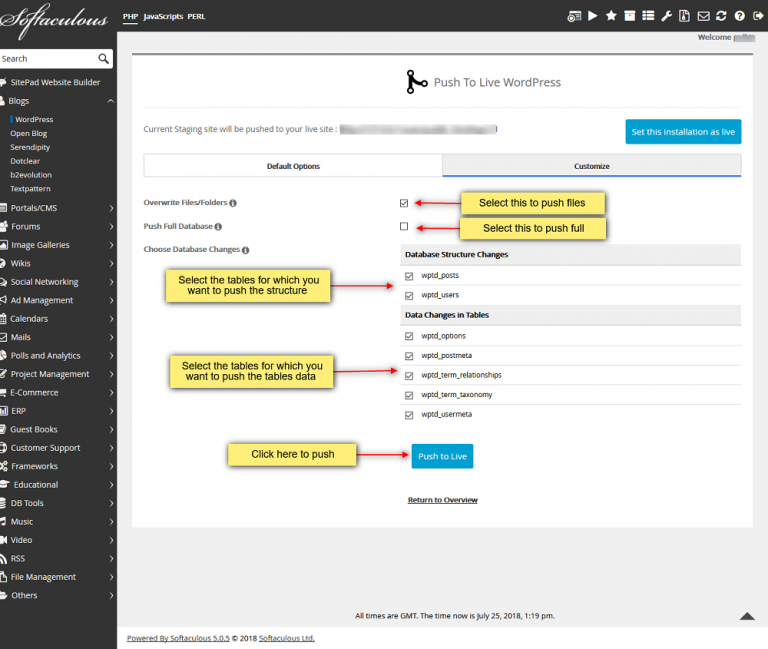Click the play triangle icon in header

tap(593, 16)
